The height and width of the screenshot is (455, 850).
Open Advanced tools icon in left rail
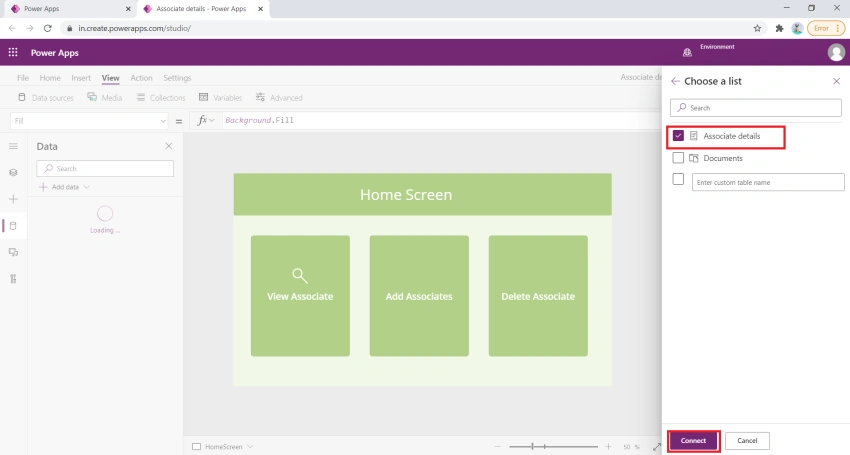(13, 279)
